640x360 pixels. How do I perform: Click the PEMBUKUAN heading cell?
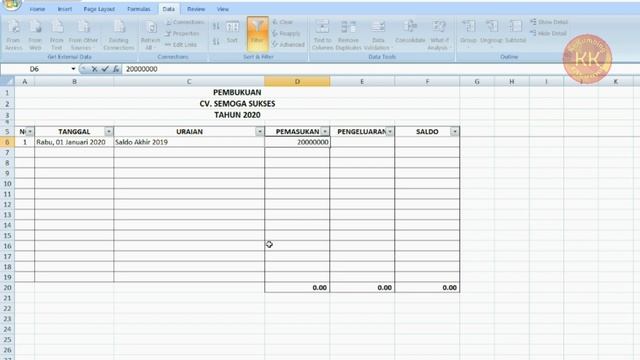tap(237, 93)
